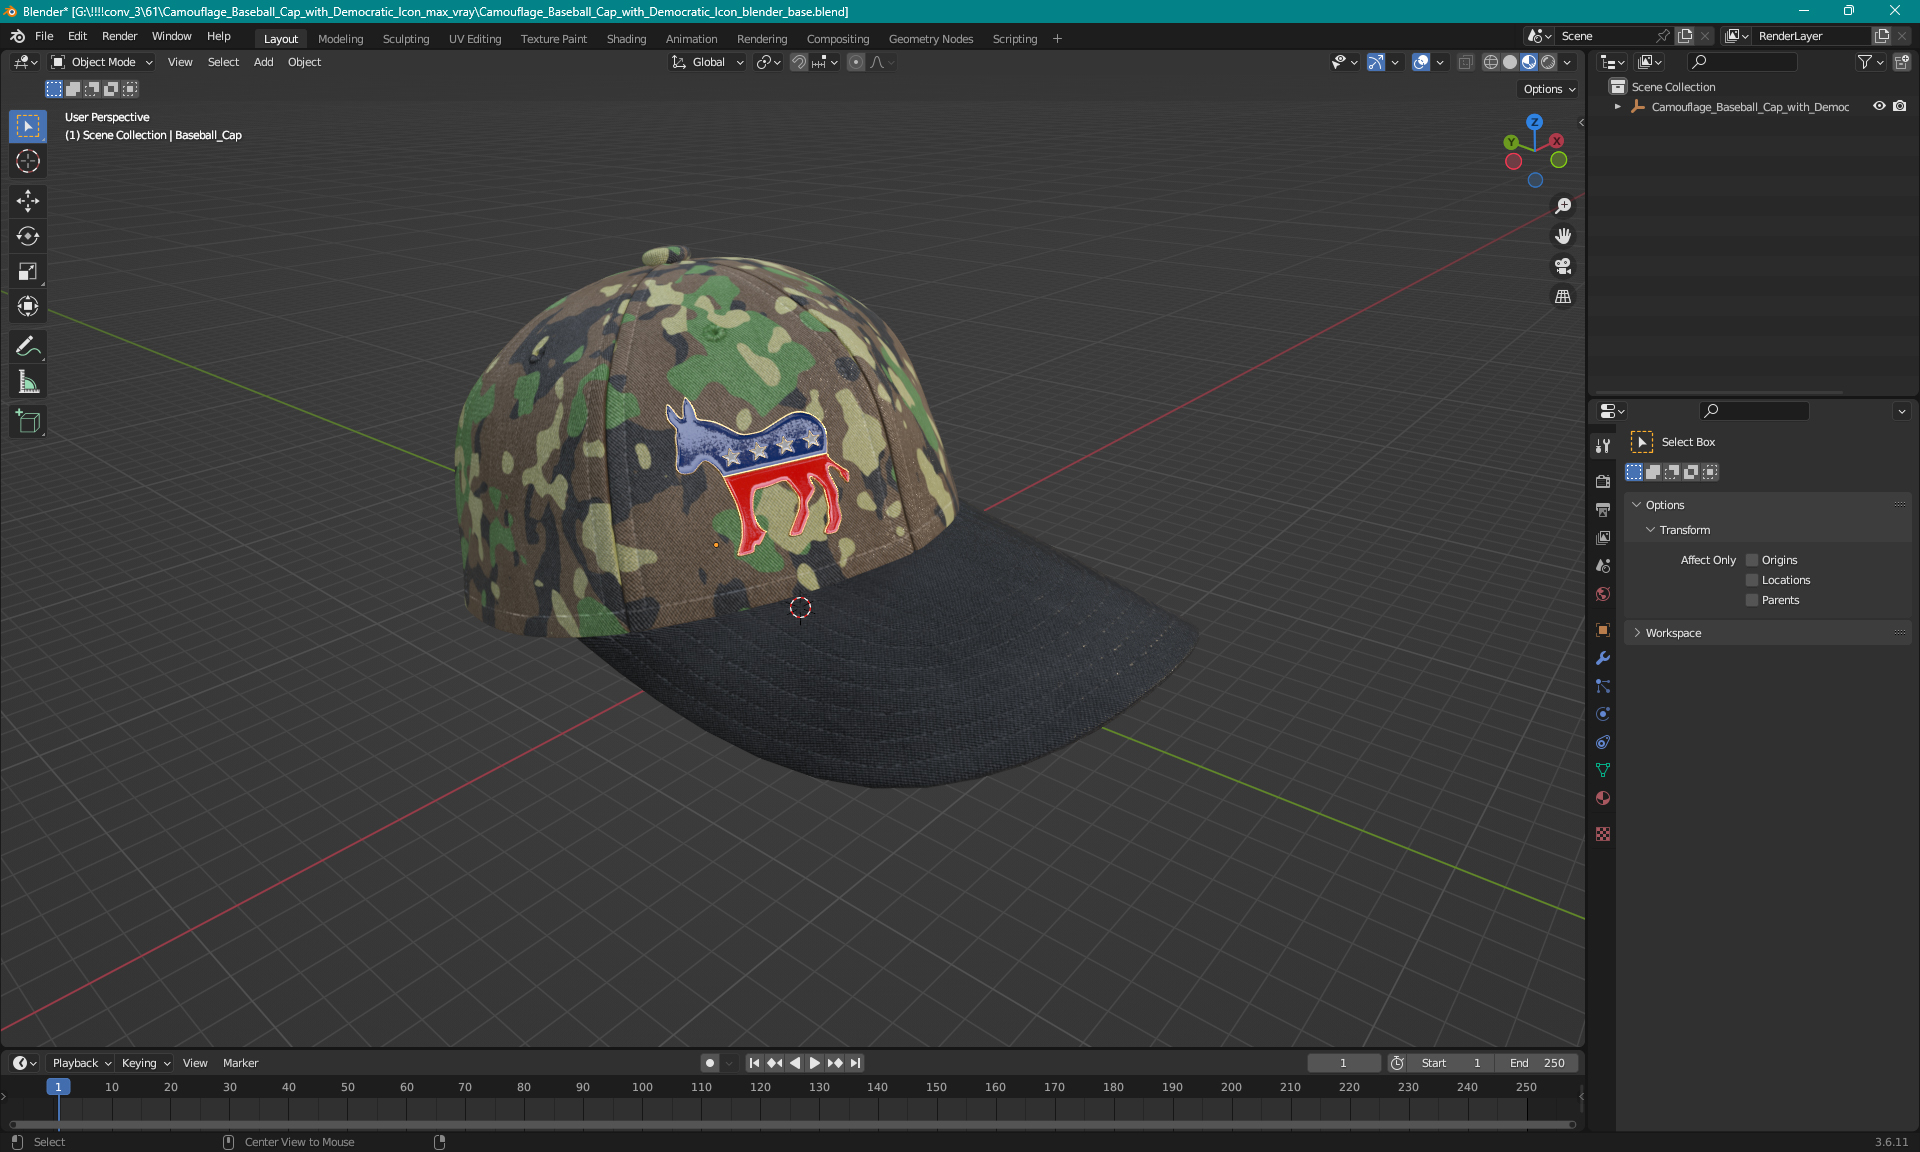Viewport: 1920px width, 1152px height.
Task: Click the current frame number field
Action: tap(1343, 1063)
